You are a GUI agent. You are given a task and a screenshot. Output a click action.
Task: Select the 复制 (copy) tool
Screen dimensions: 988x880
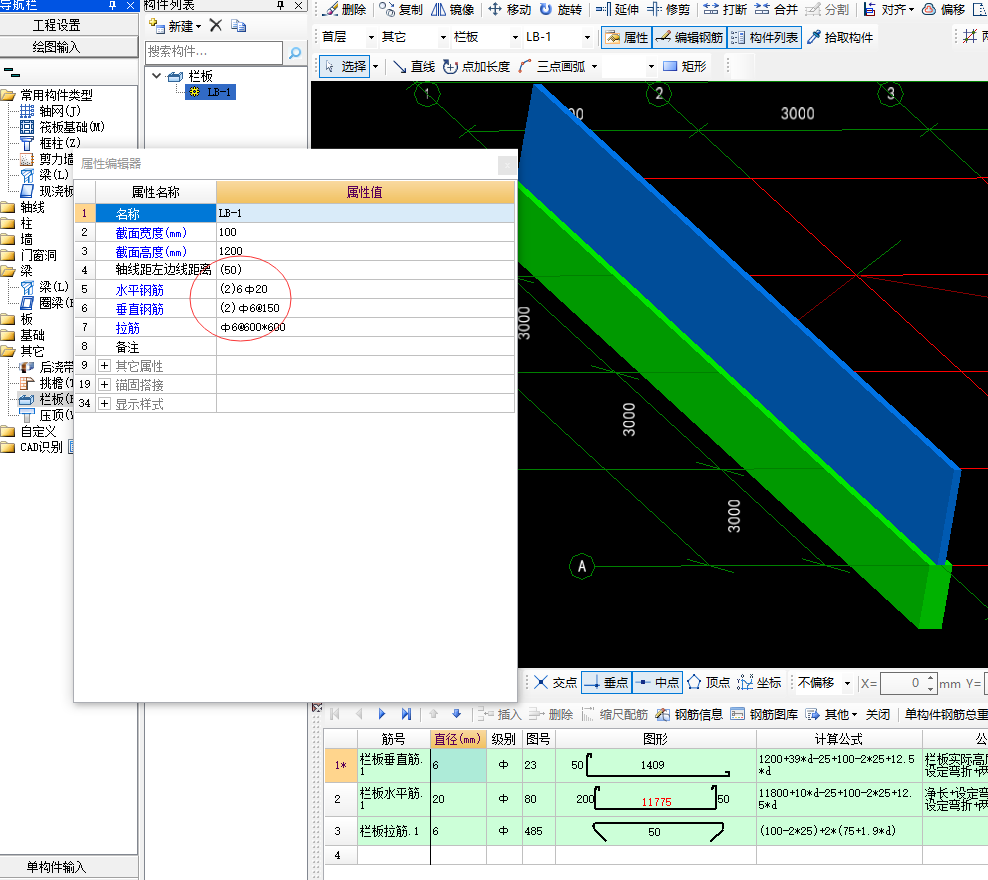click(401, 9)
